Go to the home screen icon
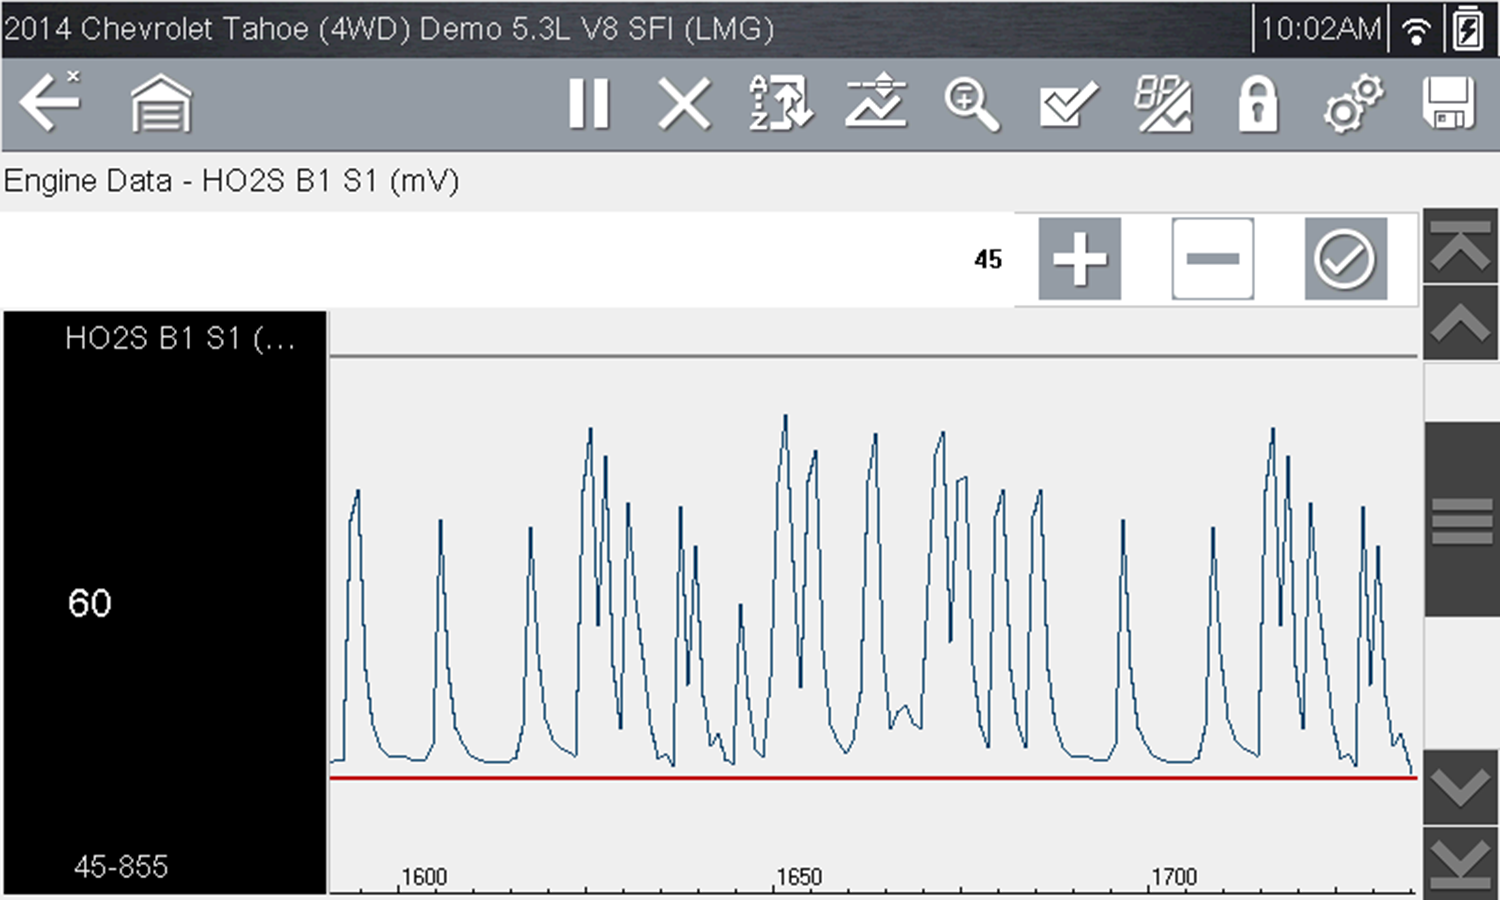The height and width of the screenshot is (900, 1500). click(161, 104)
